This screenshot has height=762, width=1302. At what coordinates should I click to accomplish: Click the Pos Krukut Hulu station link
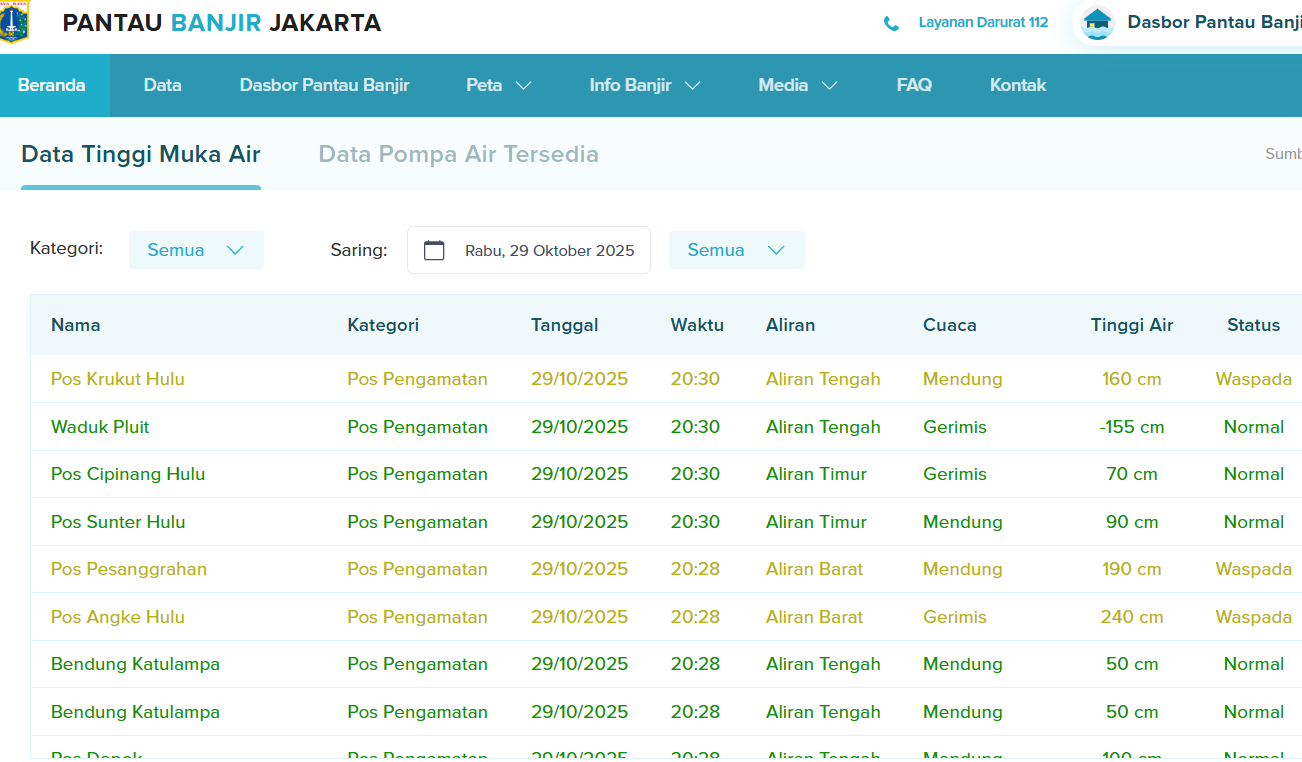tap(117, 379)
